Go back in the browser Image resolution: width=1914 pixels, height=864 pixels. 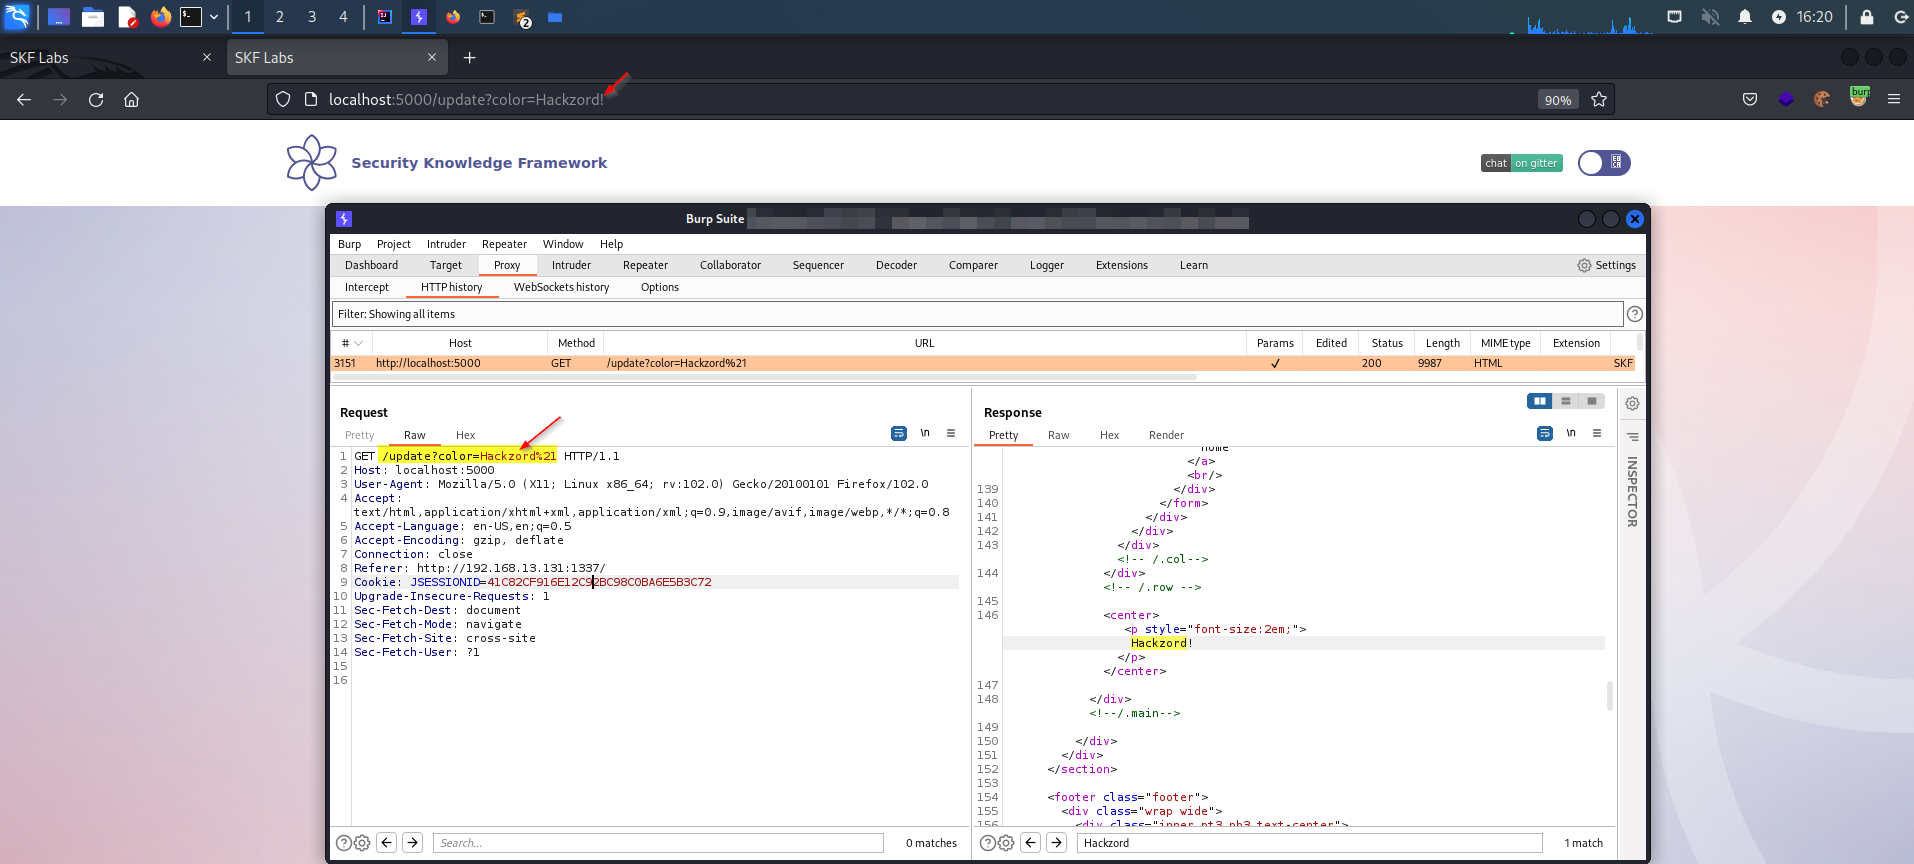24,99
